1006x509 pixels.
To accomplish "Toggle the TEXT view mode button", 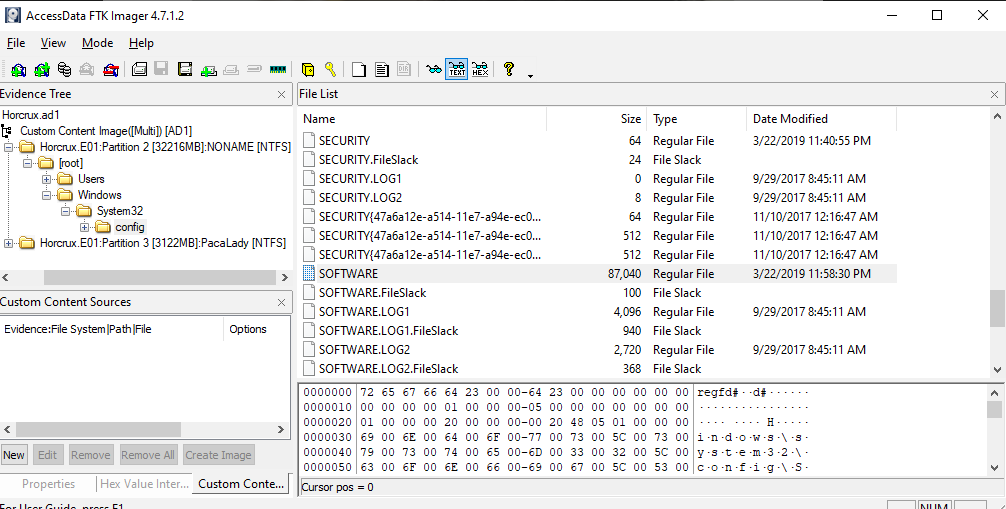I will coord(457,69).
